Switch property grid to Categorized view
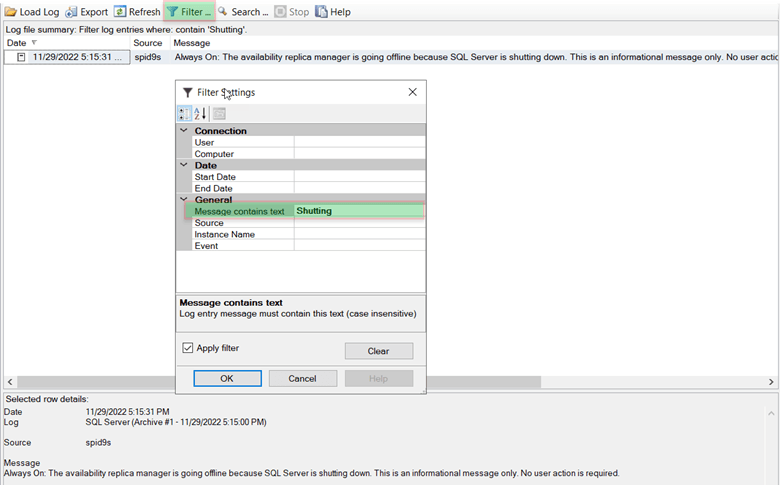The height and width of the screenshot is (485, 780). 184,113
